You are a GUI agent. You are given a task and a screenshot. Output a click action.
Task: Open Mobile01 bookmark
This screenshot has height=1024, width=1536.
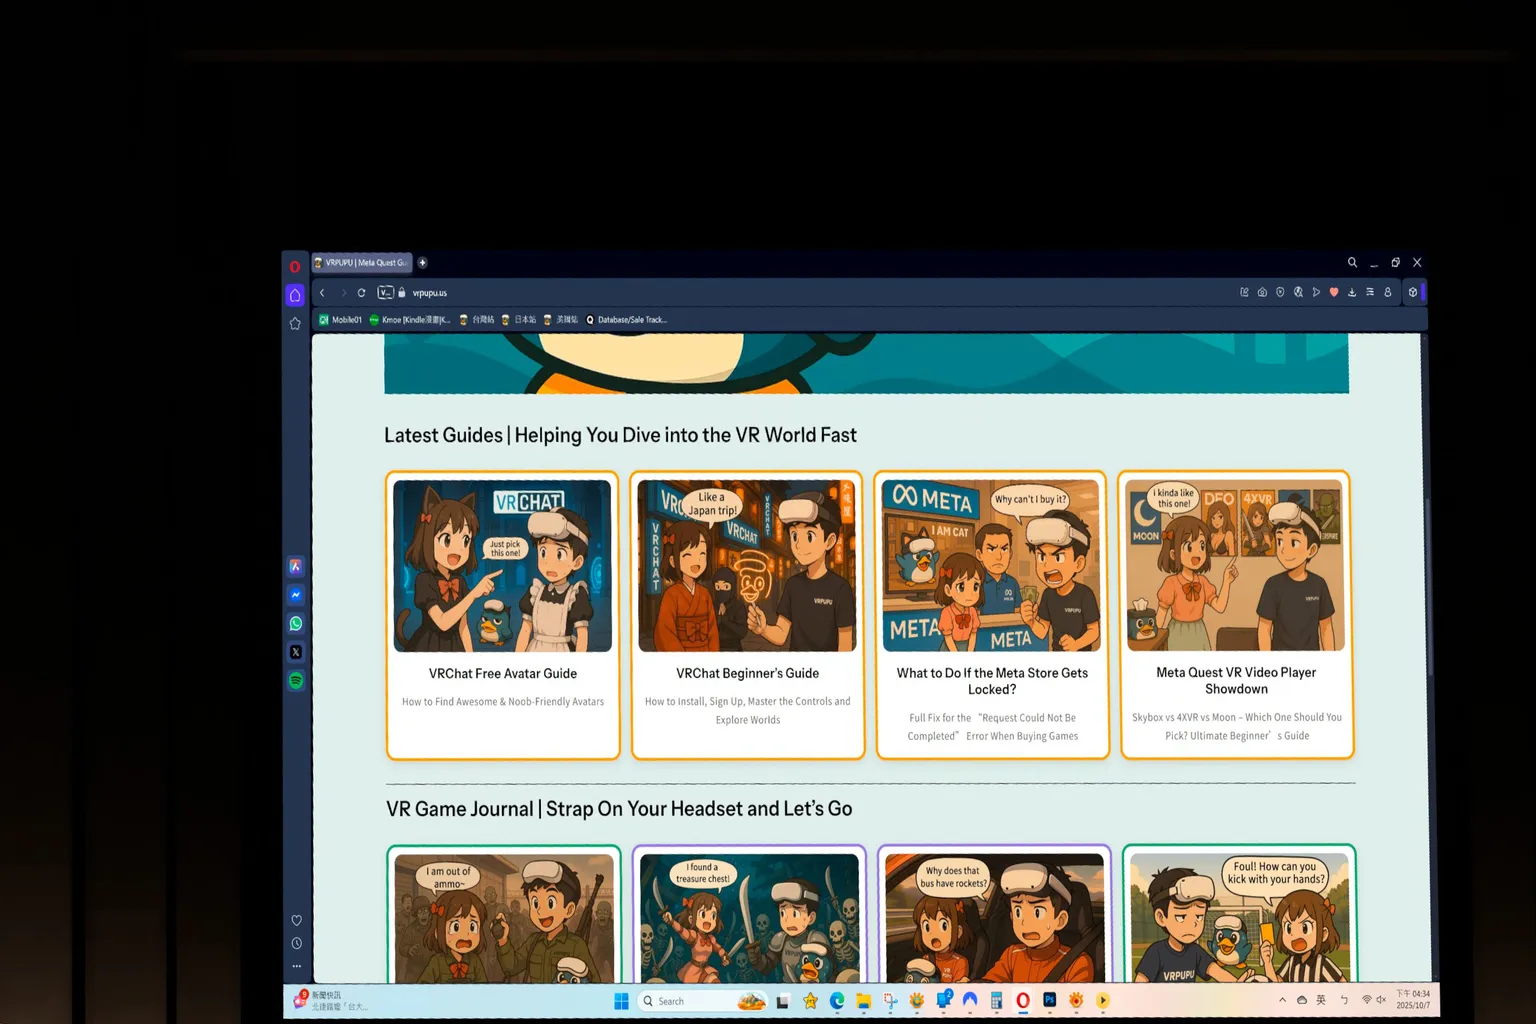click(x=340, y=320)
